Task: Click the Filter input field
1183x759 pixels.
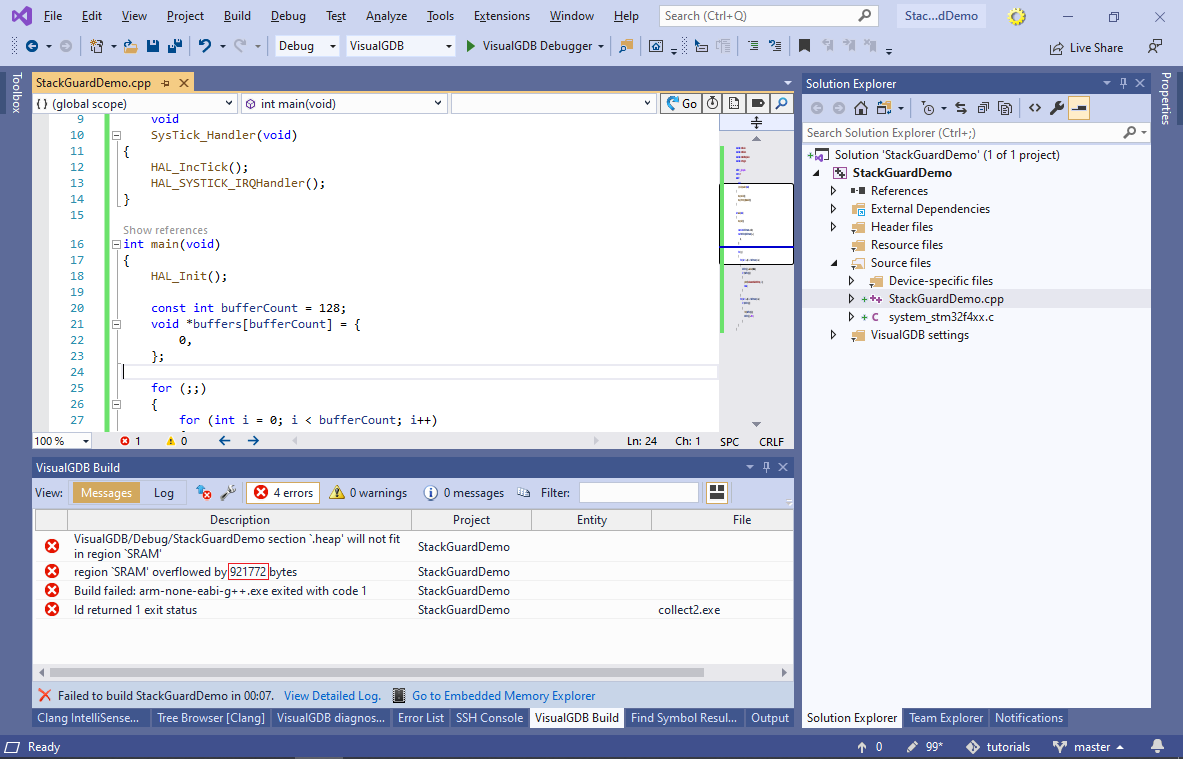Action: [638, 493]
